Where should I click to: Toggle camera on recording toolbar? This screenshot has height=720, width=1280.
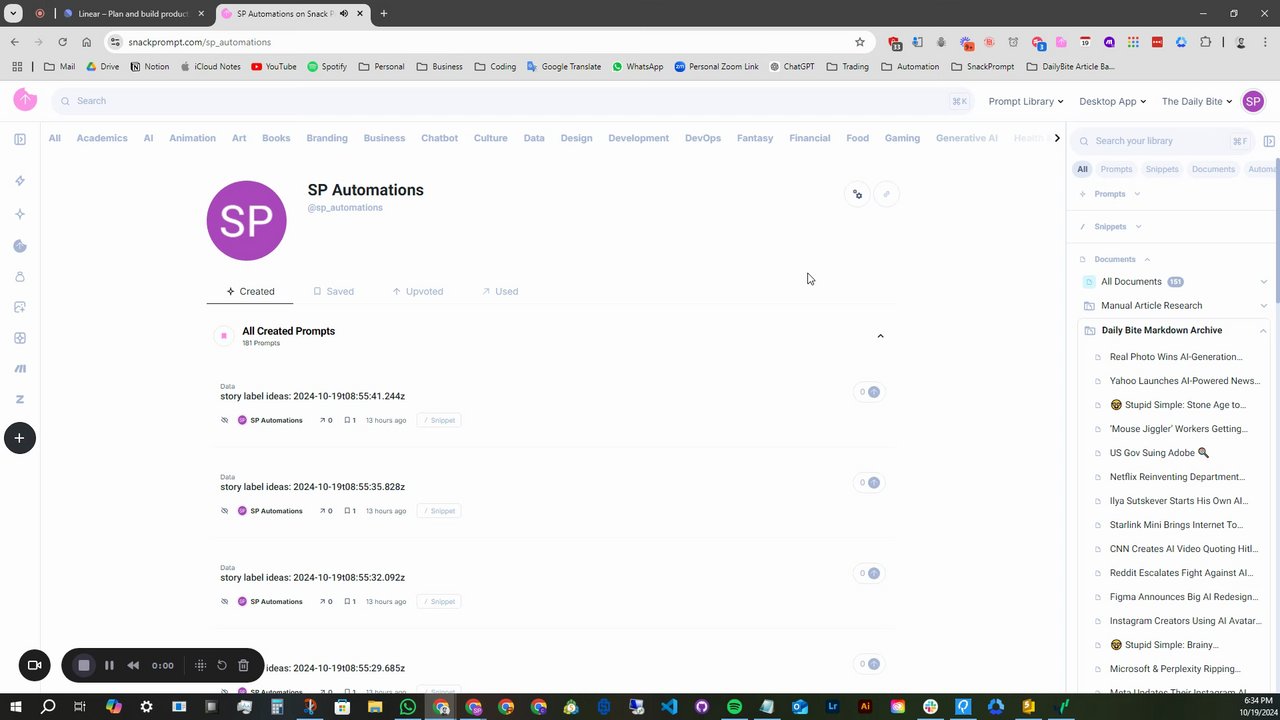pos(34,665)
